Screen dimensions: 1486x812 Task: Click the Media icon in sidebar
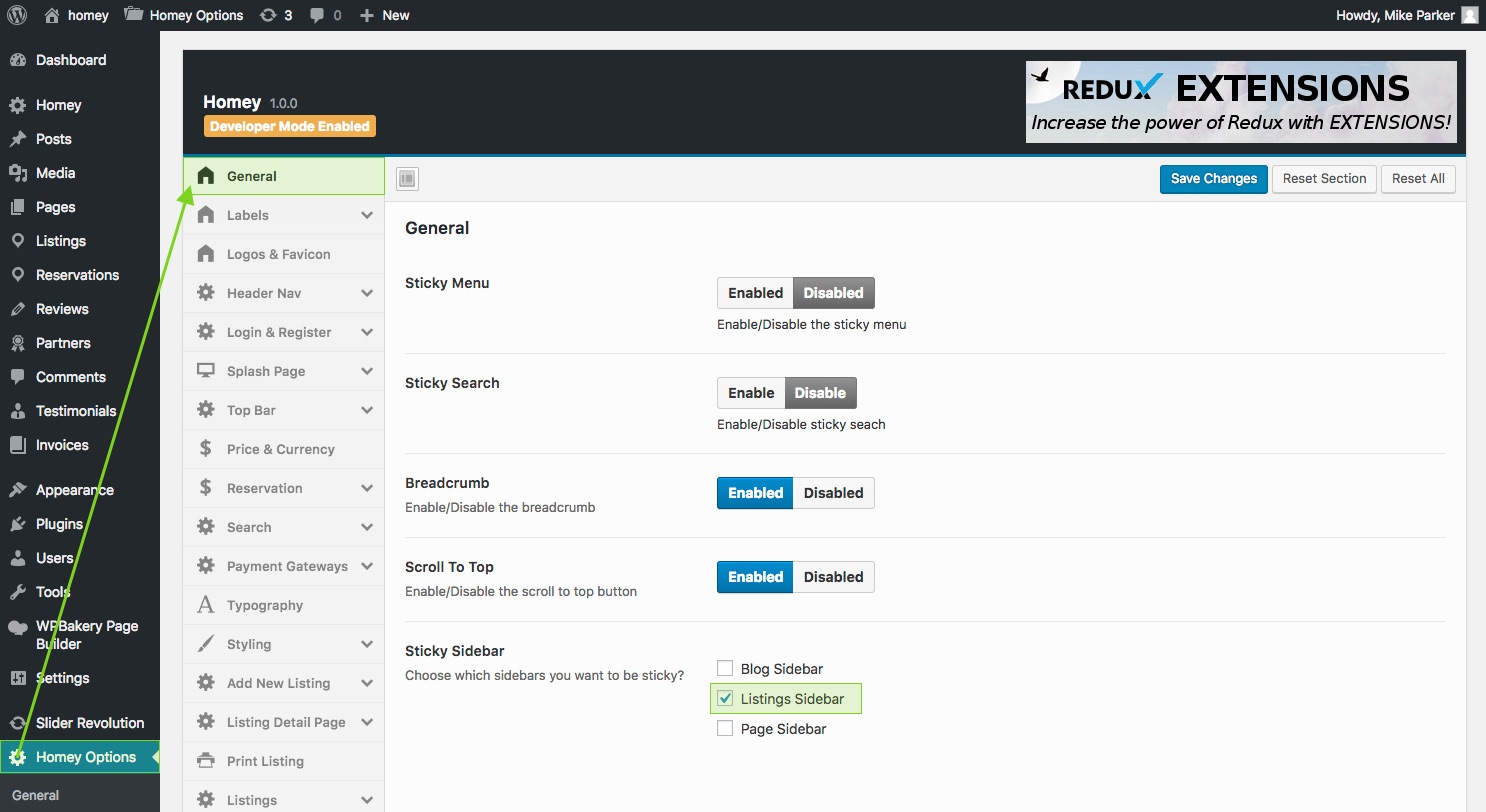point(17,173)
